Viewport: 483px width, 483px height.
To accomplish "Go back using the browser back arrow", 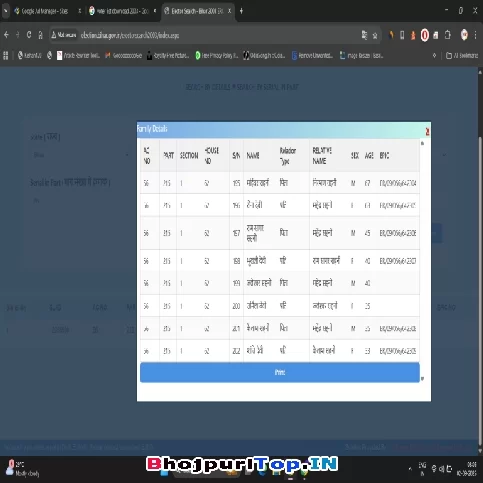I will [6, 35].
